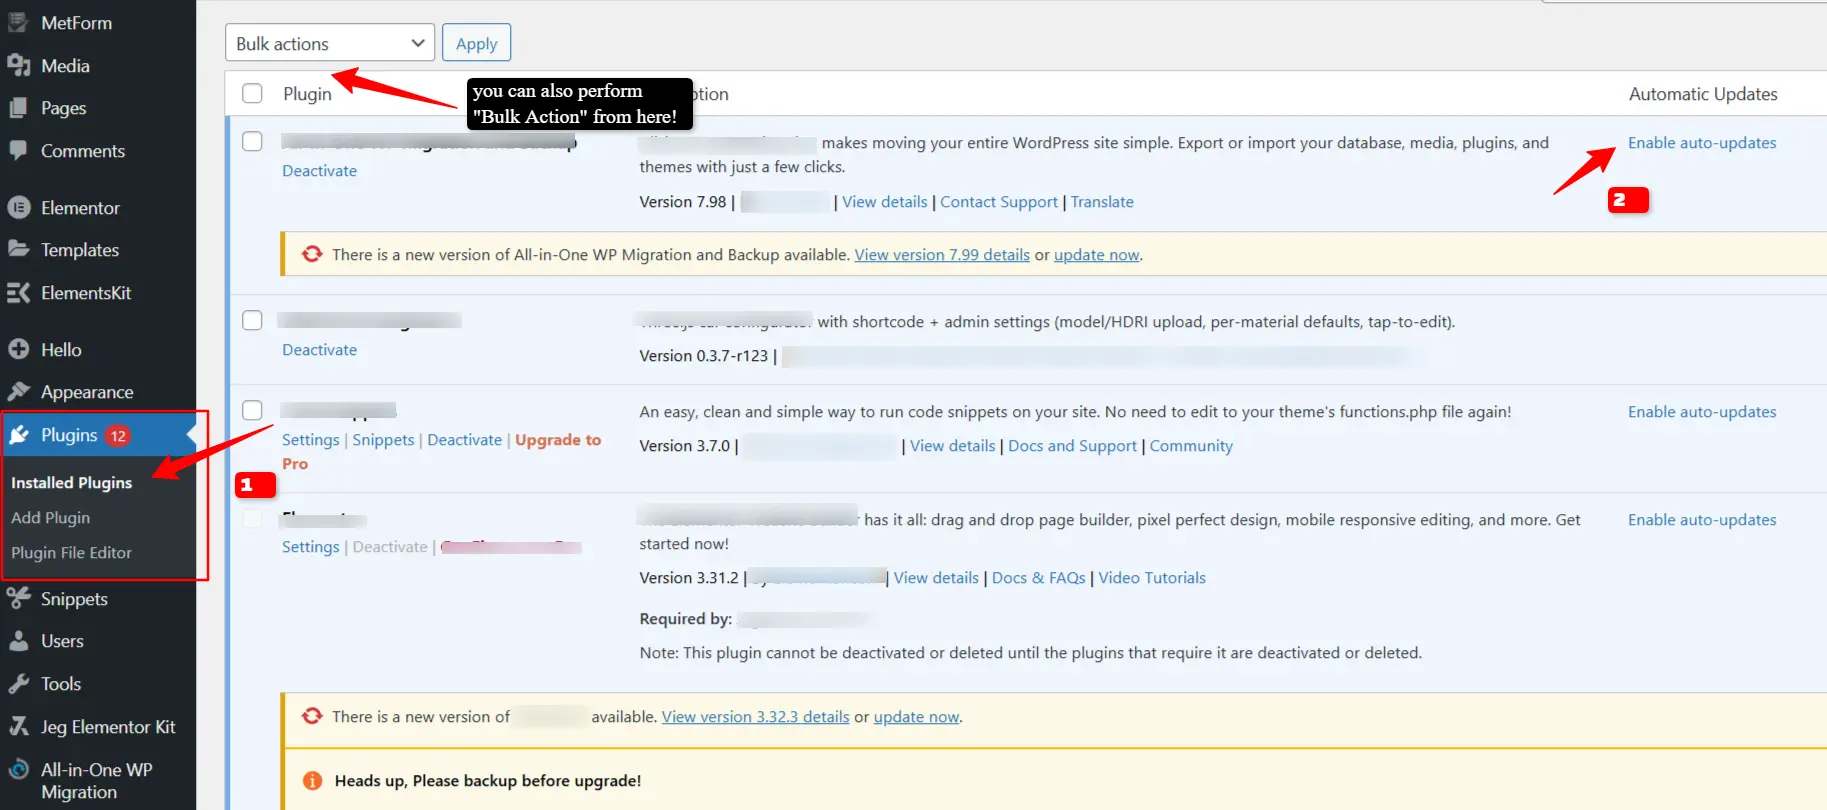Enable auto-updates for version 7.98 plugin

(x=1702, y=143)
